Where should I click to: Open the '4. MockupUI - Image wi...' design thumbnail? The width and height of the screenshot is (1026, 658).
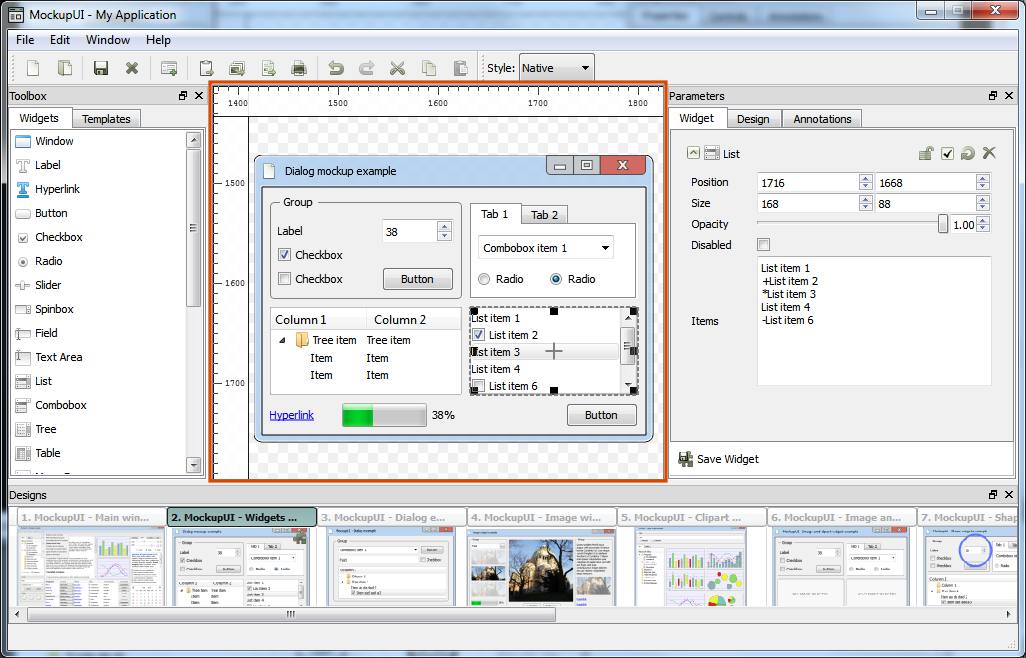click(x=542, y=556)
